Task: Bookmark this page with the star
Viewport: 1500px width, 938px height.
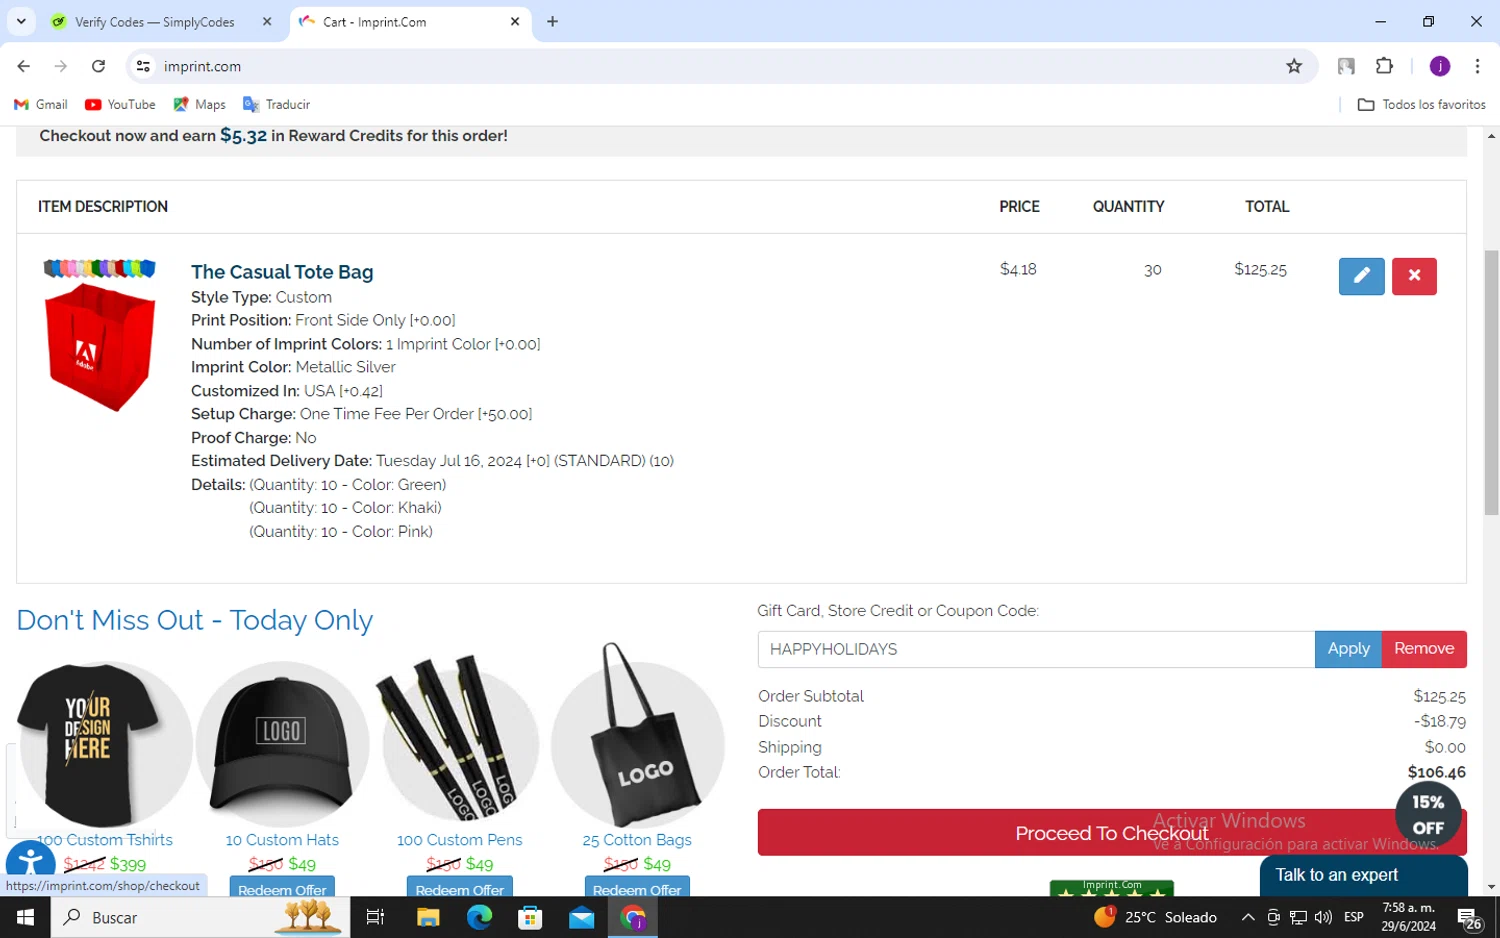Action: coord(1294,66)
